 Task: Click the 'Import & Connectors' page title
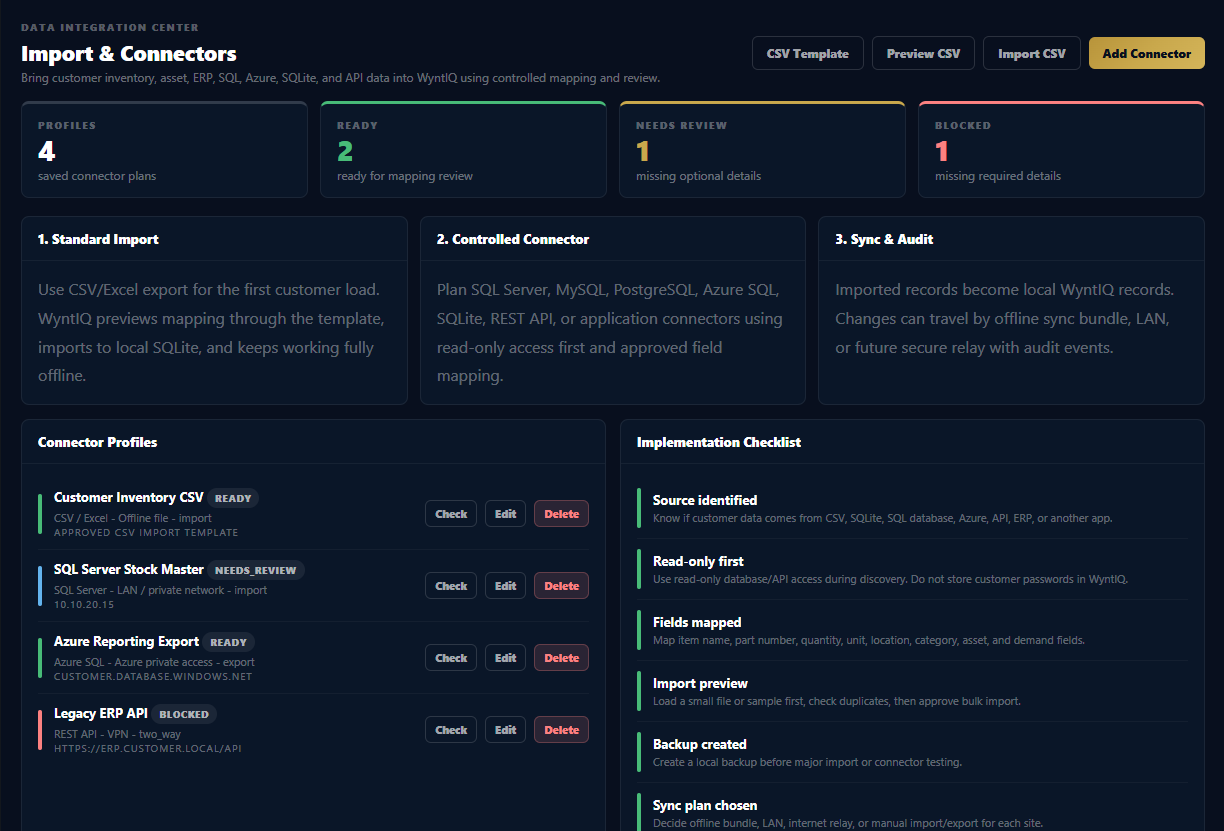point(129,54)
